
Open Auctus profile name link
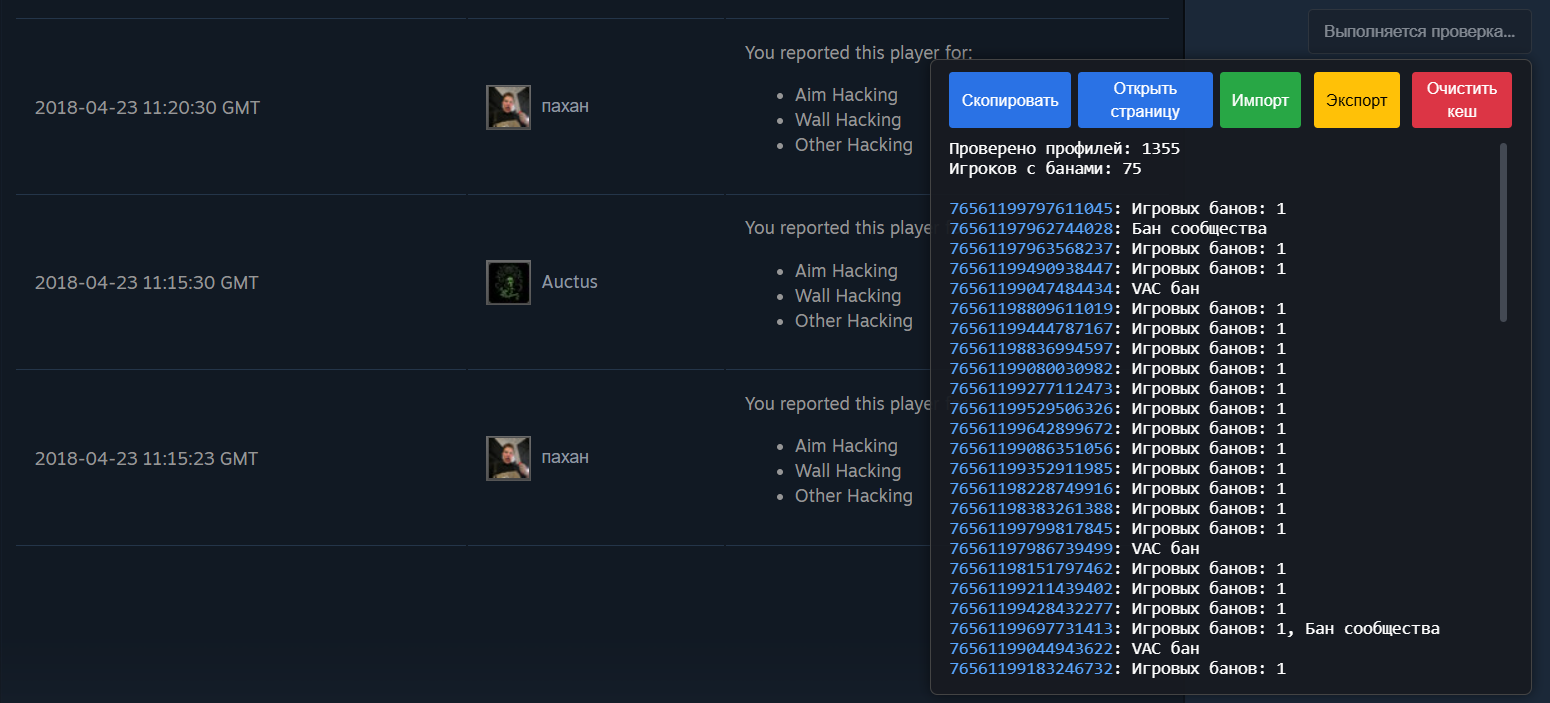click(x=570, y=282)
